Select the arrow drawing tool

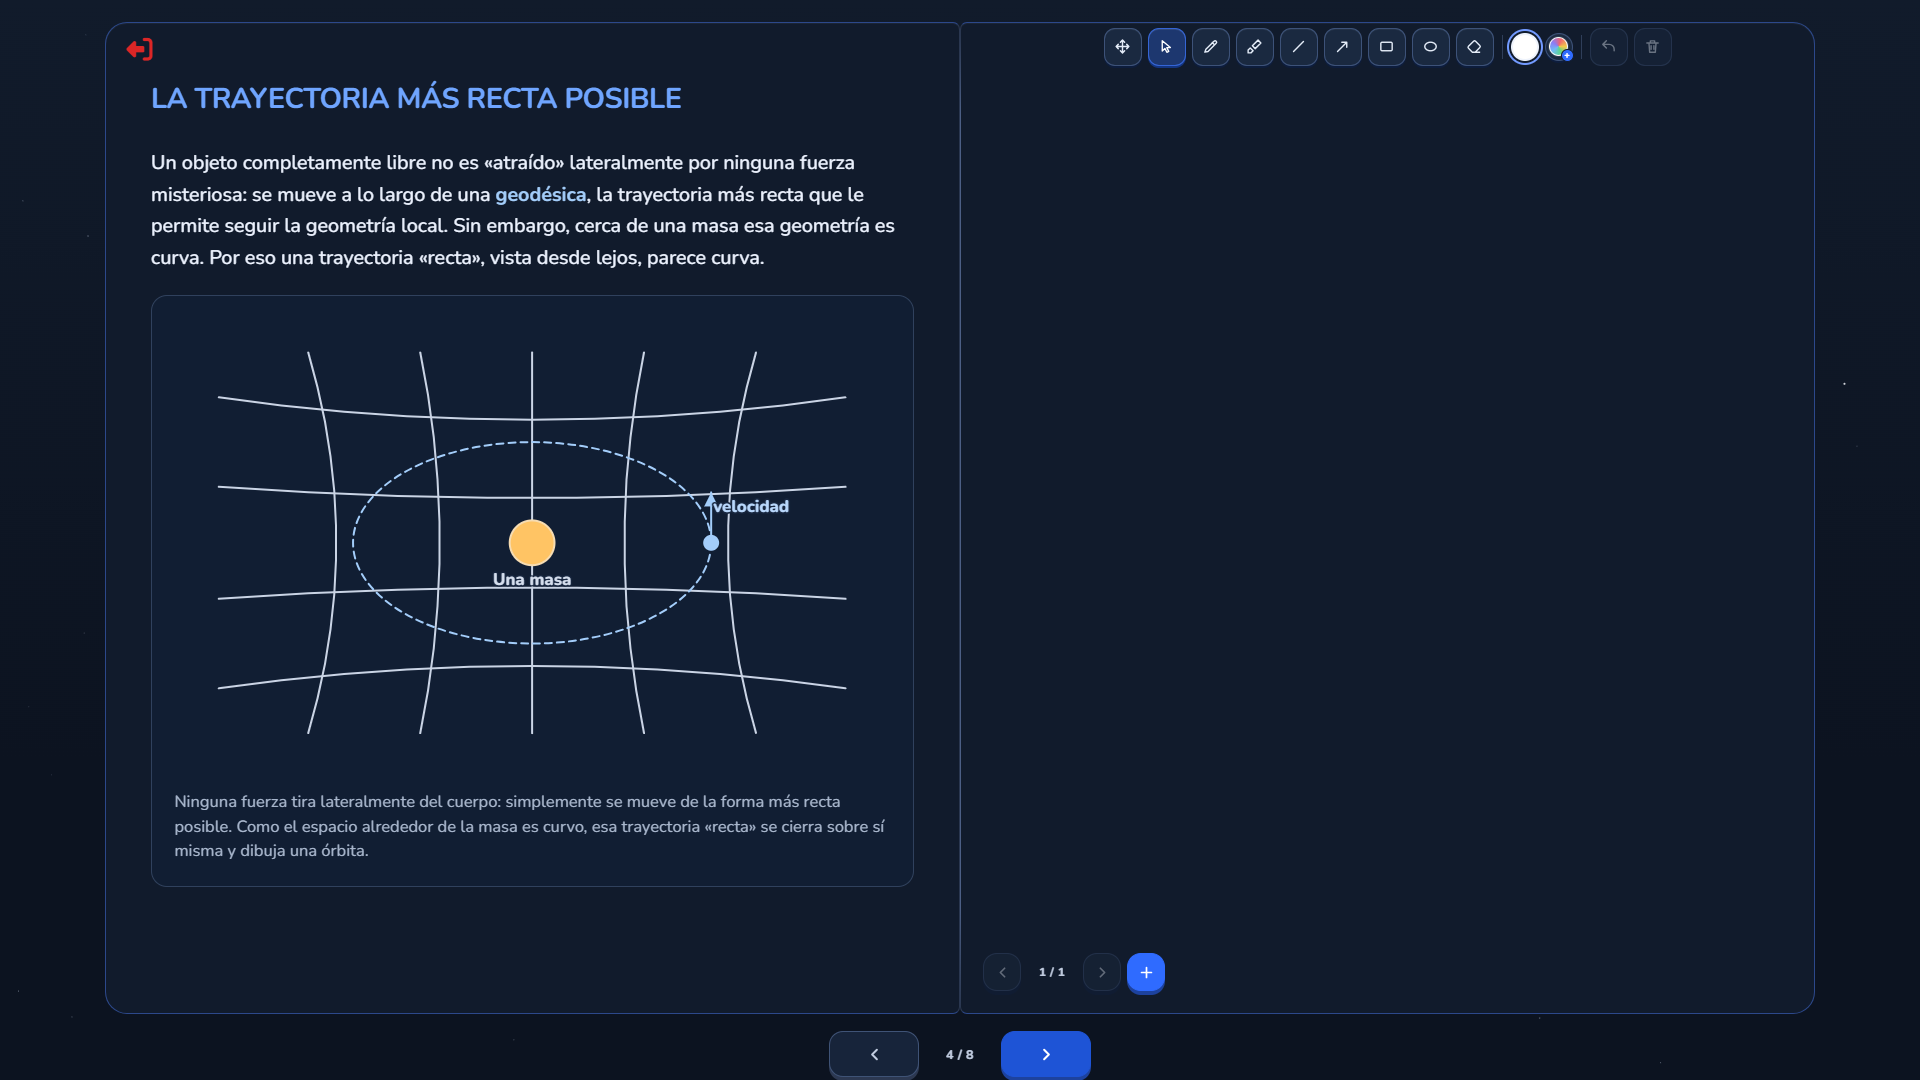[x=1342, y=47]
